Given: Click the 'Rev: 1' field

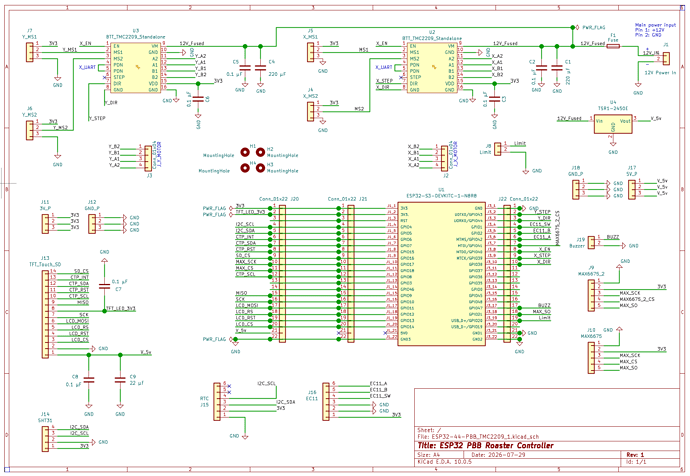Looking at the screenshot, I should (635, 454).
